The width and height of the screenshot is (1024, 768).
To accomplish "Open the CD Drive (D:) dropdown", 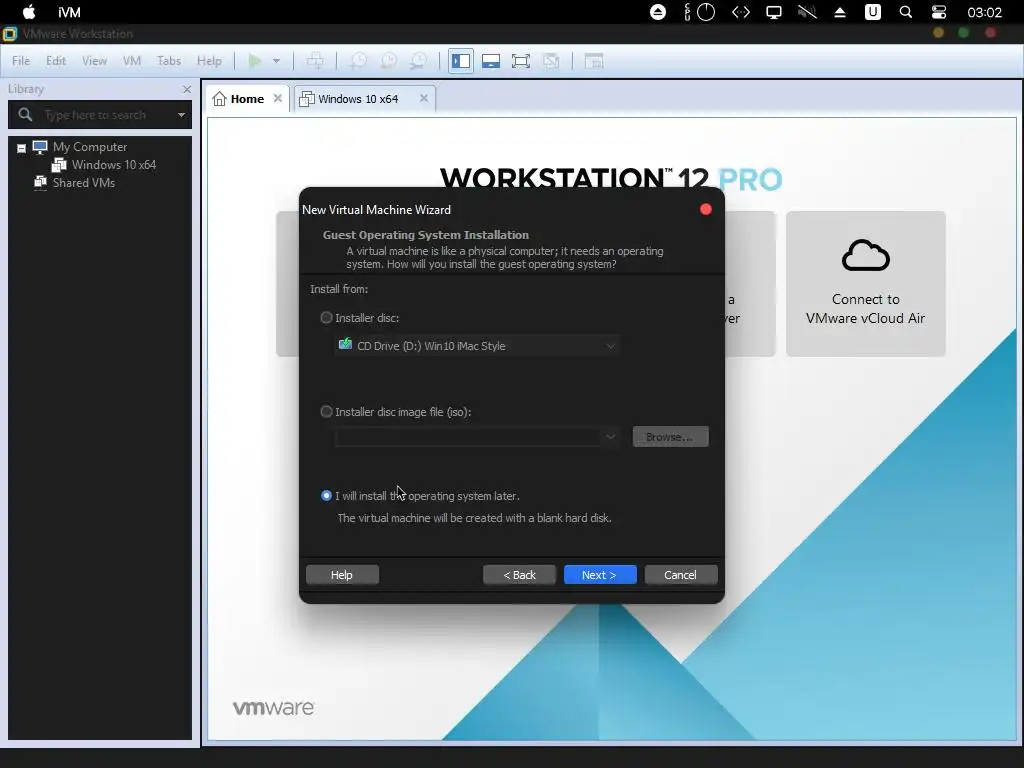I will [x=477, y=345].
